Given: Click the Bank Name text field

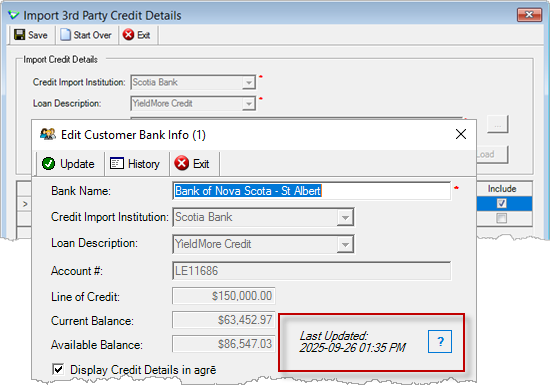Looking at the screenshot, I should pyautogui.click(x=311, y=191).
